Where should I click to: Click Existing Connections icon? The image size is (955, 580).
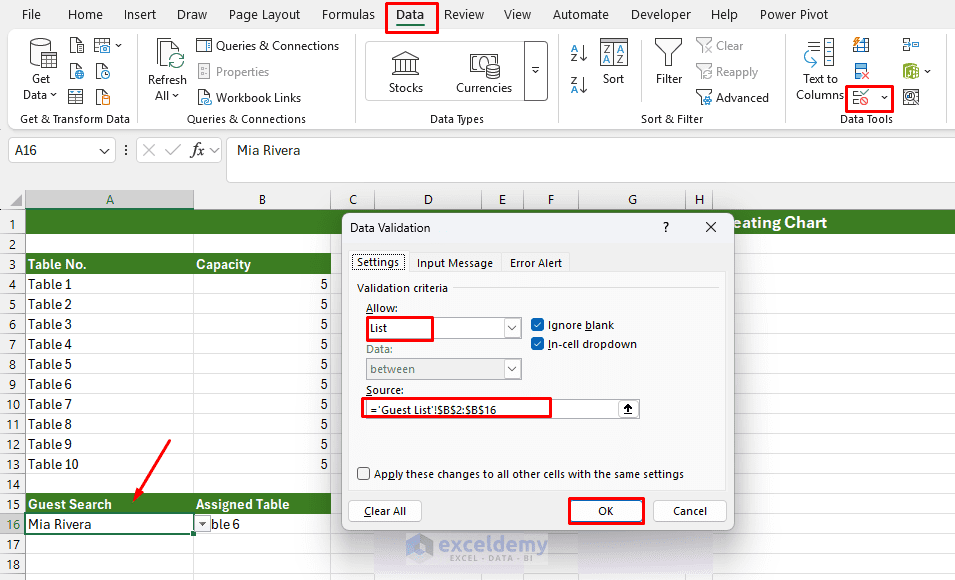click(102, 97)
